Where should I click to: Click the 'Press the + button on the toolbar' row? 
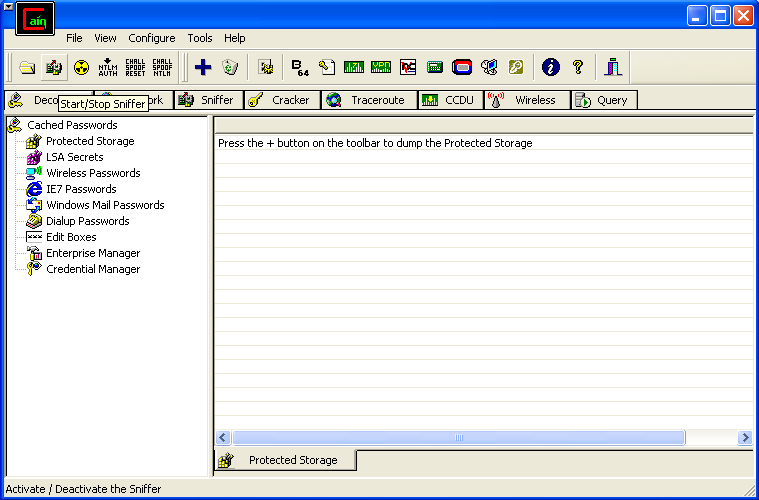(484, 143)
